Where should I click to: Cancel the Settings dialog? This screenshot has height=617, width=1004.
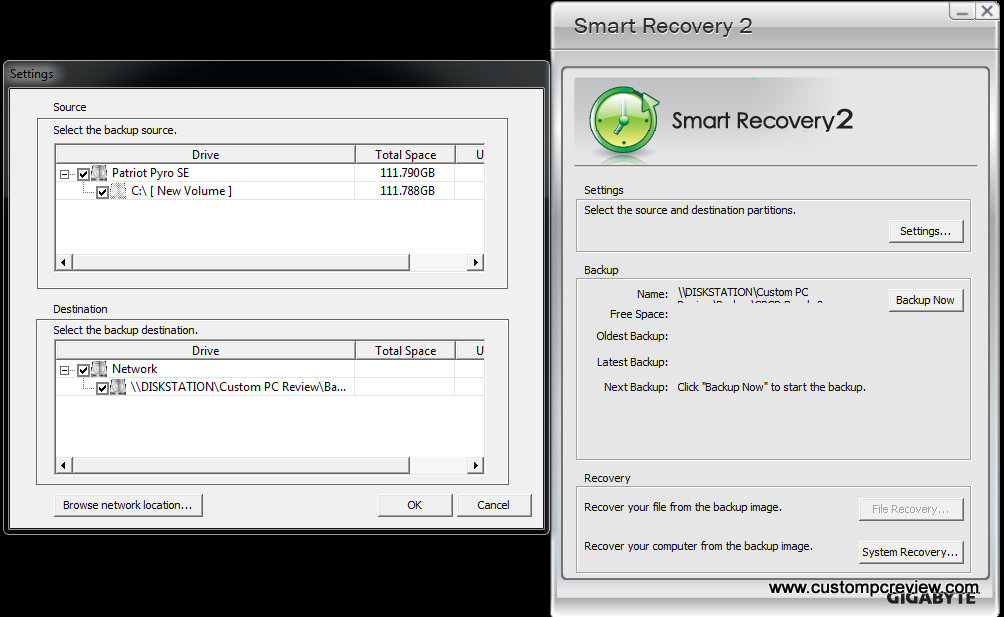click(494, 505)
